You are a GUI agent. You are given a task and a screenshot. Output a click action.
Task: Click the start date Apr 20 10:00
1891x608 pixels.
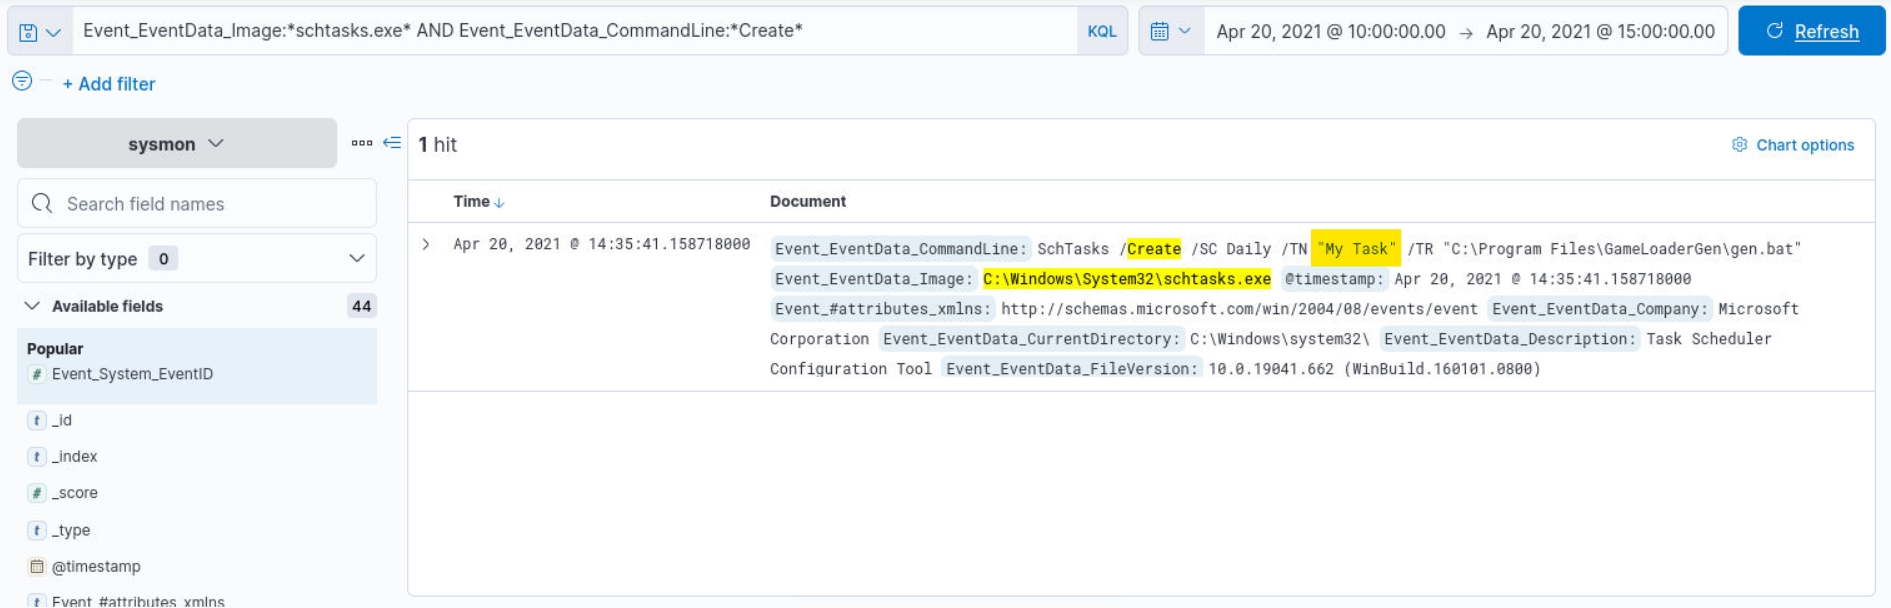tap(1330, 31)
